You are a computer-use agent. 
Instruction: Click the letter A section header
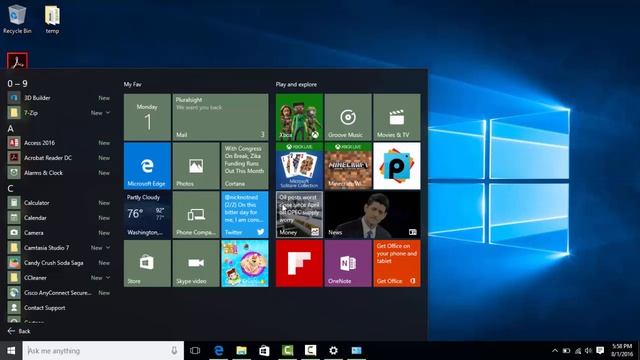pos(11,129)
